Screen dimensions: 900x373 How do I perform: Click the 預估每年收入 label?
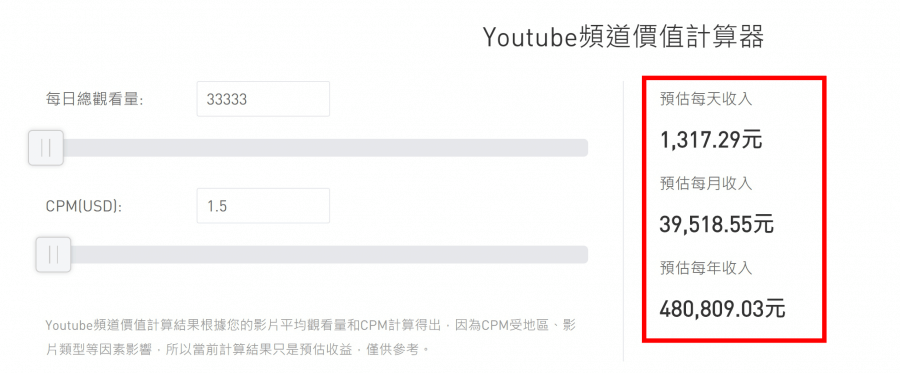tap(706, 268)
